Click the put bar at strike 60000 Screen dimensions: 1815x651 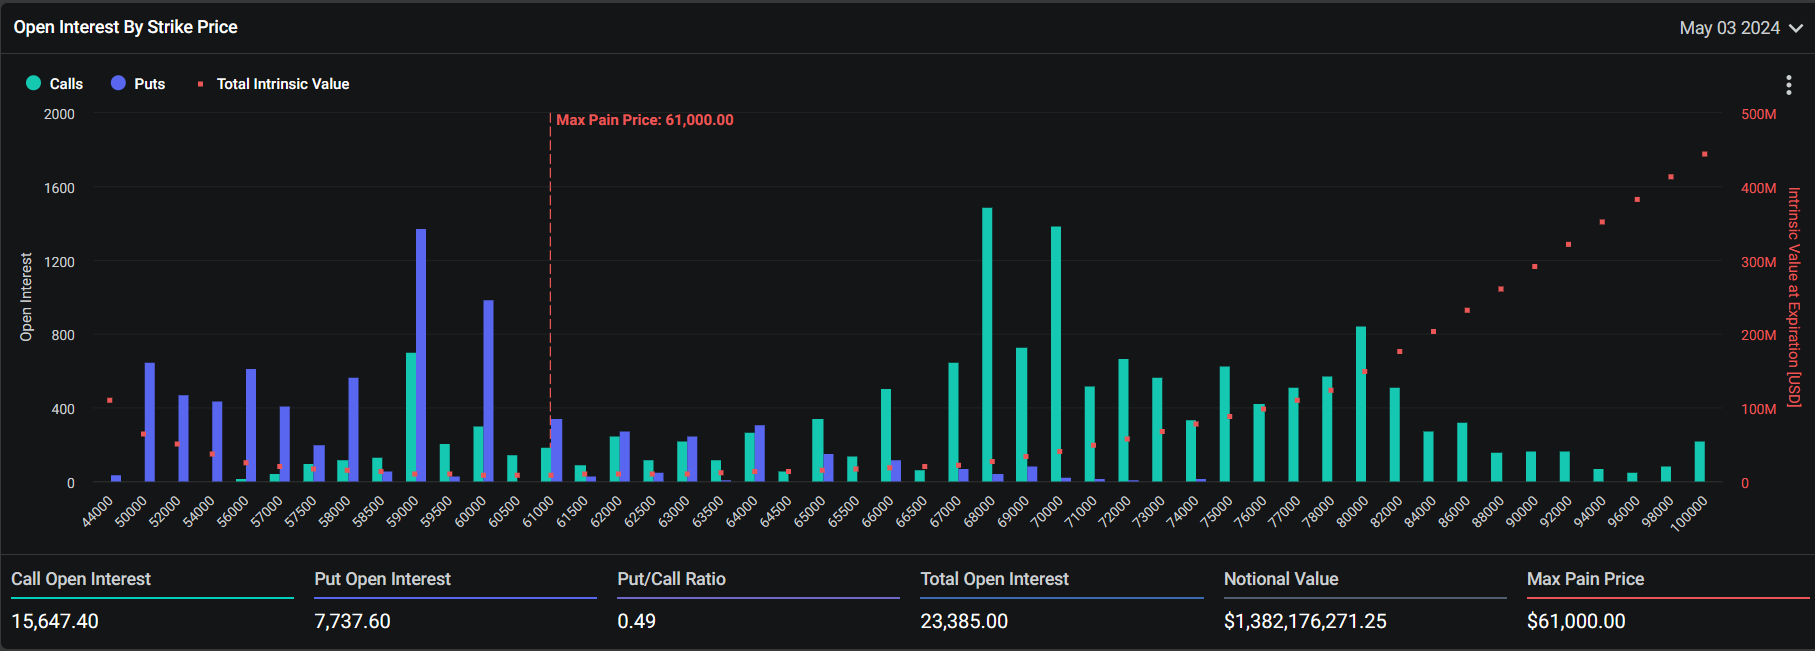[x=488, y=390]
